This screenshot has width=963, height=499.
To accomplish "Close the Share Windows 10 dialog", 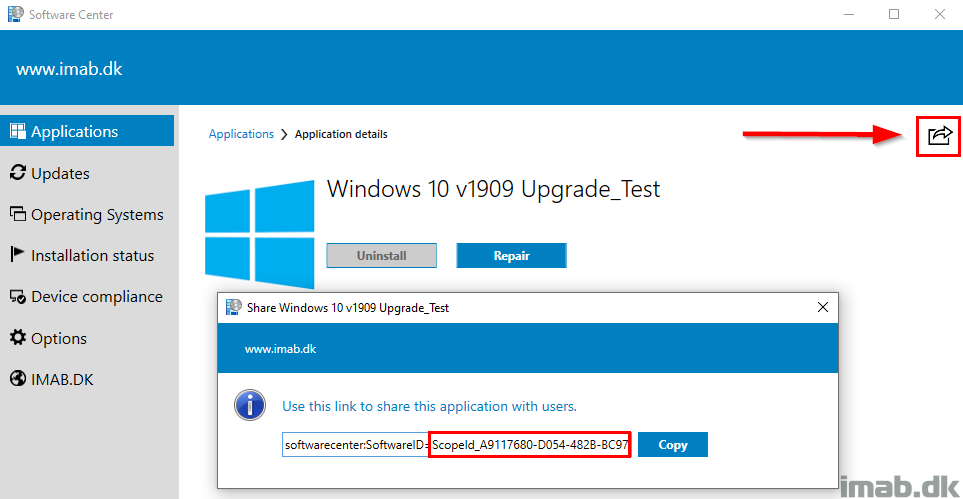I will click(x=822, y=307).
